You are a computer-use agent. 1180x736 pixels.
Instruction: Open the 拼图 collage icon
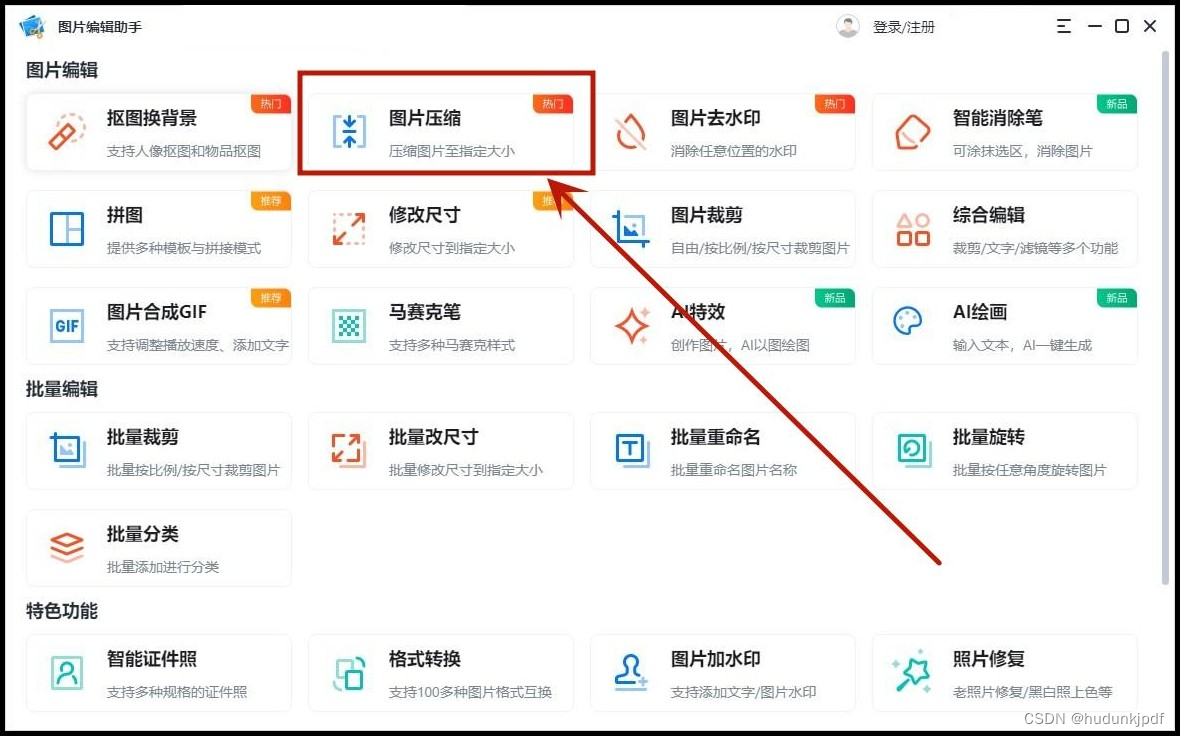tap(67, 229)
